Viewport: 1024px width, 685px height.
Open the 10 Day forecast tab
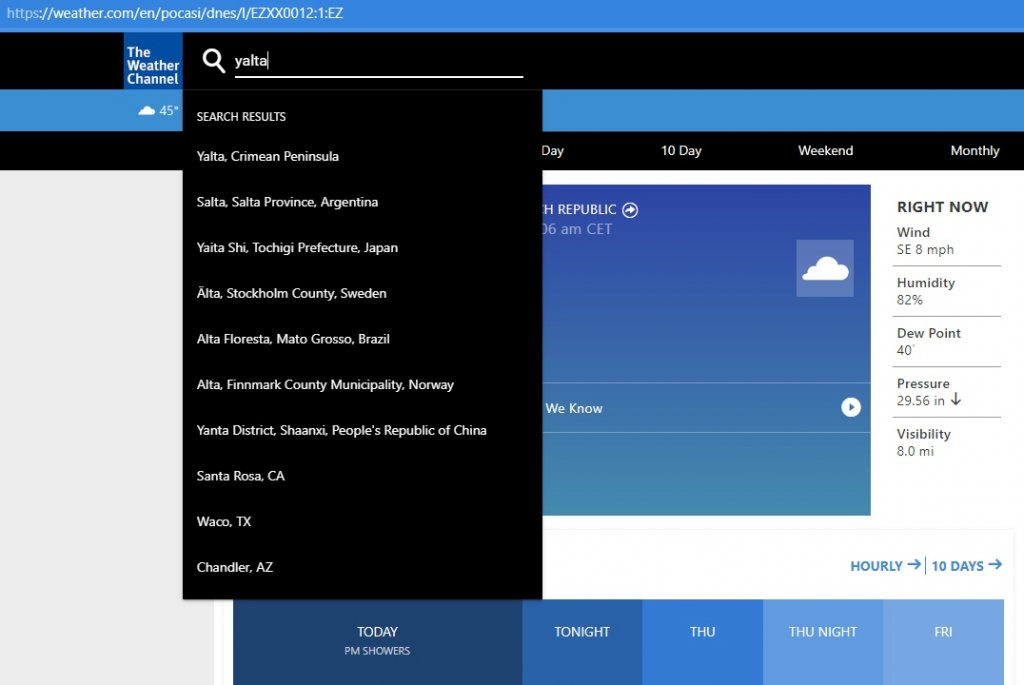[x=681, y=151]
